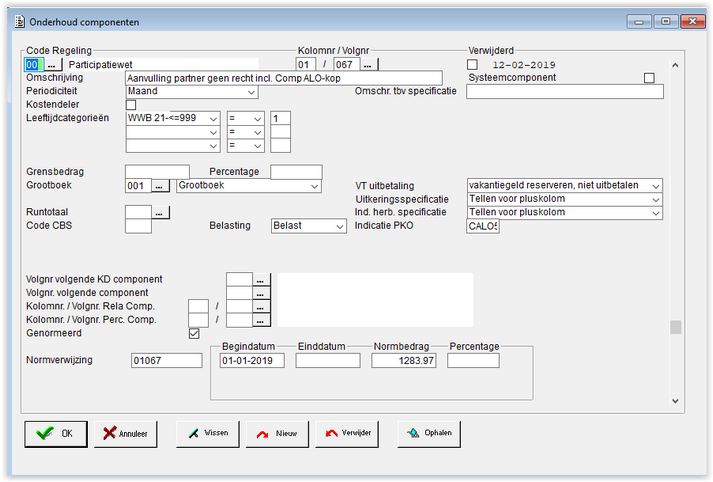Open the WWB 21-<=999 age category dropdown
The width and height of the screenshot is (713, 482).
173,118
